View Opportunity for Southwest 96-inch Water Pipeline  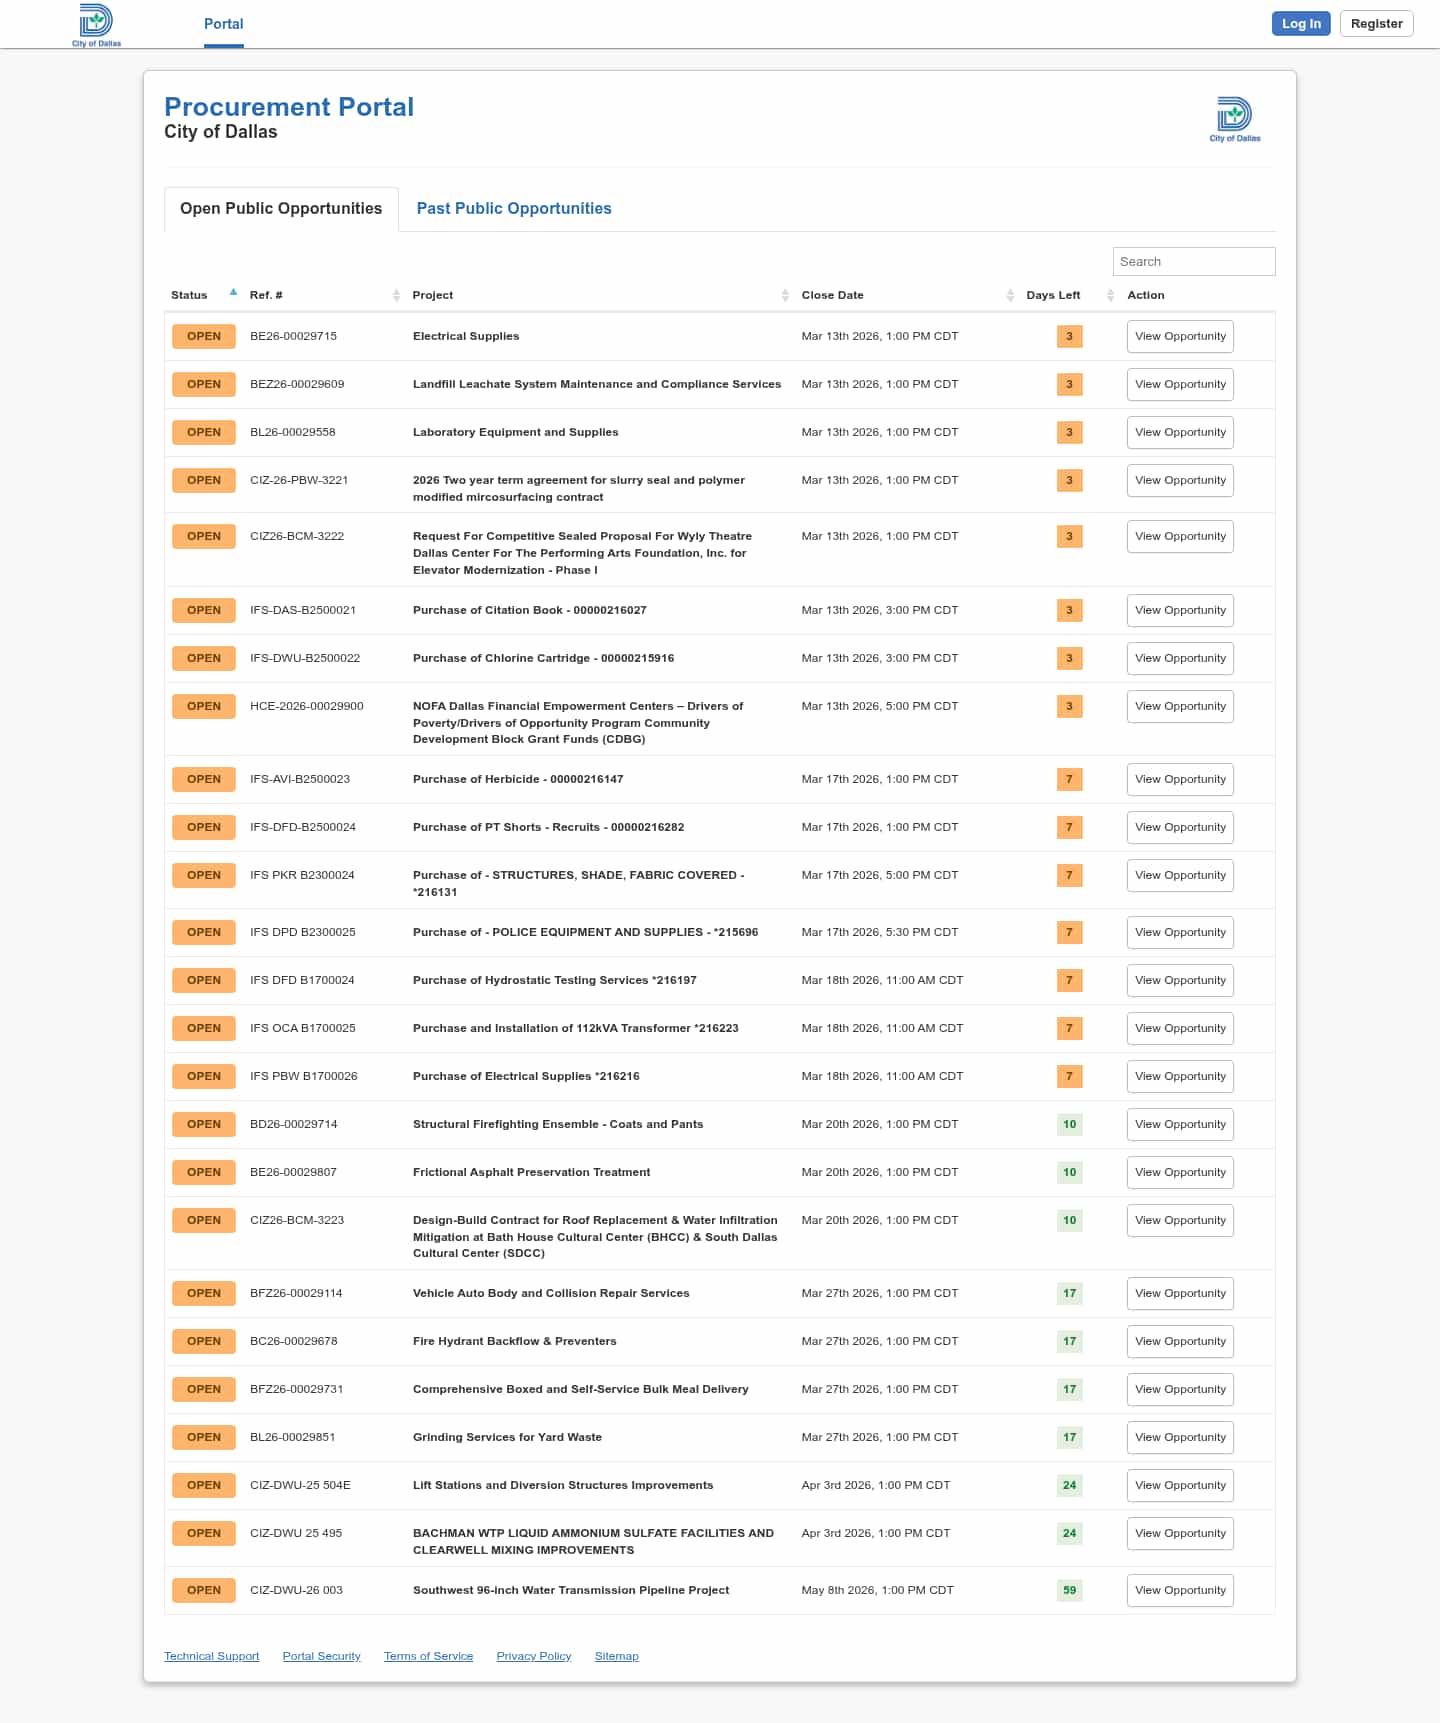click(1180, 1590)
